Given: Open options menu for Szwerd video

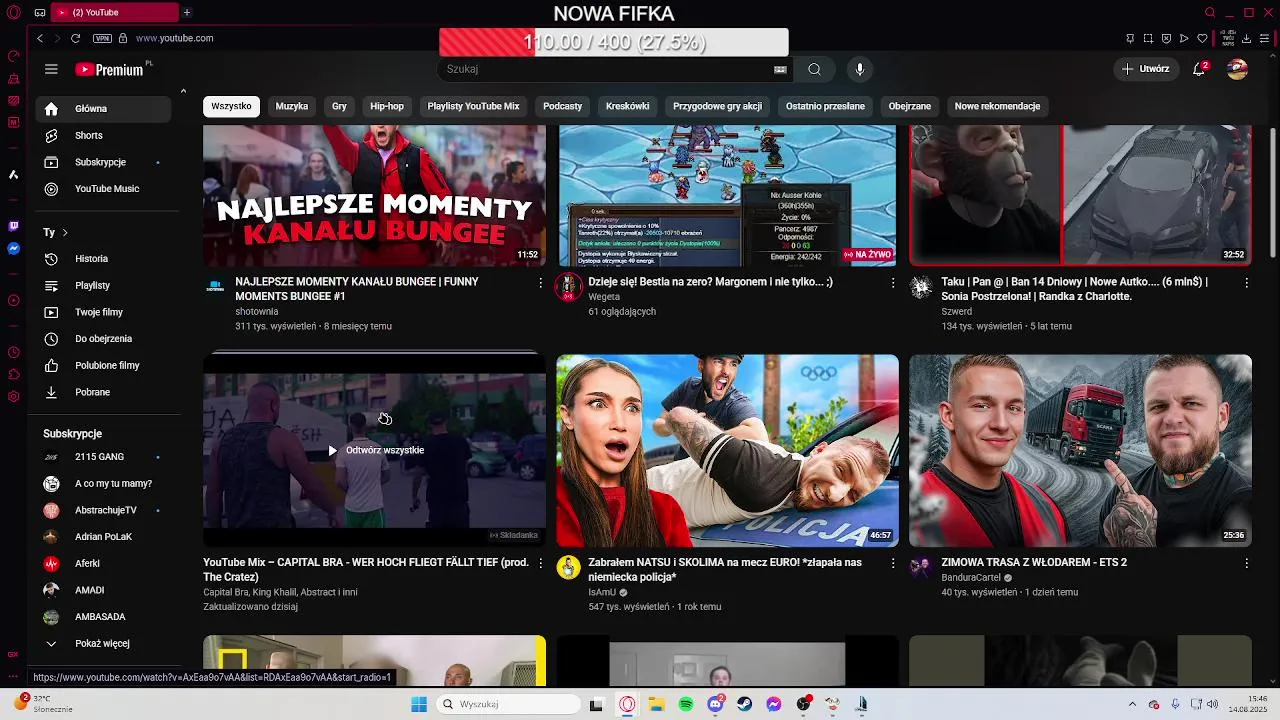Looking at the screenshot, I should tap(1246, 283).
